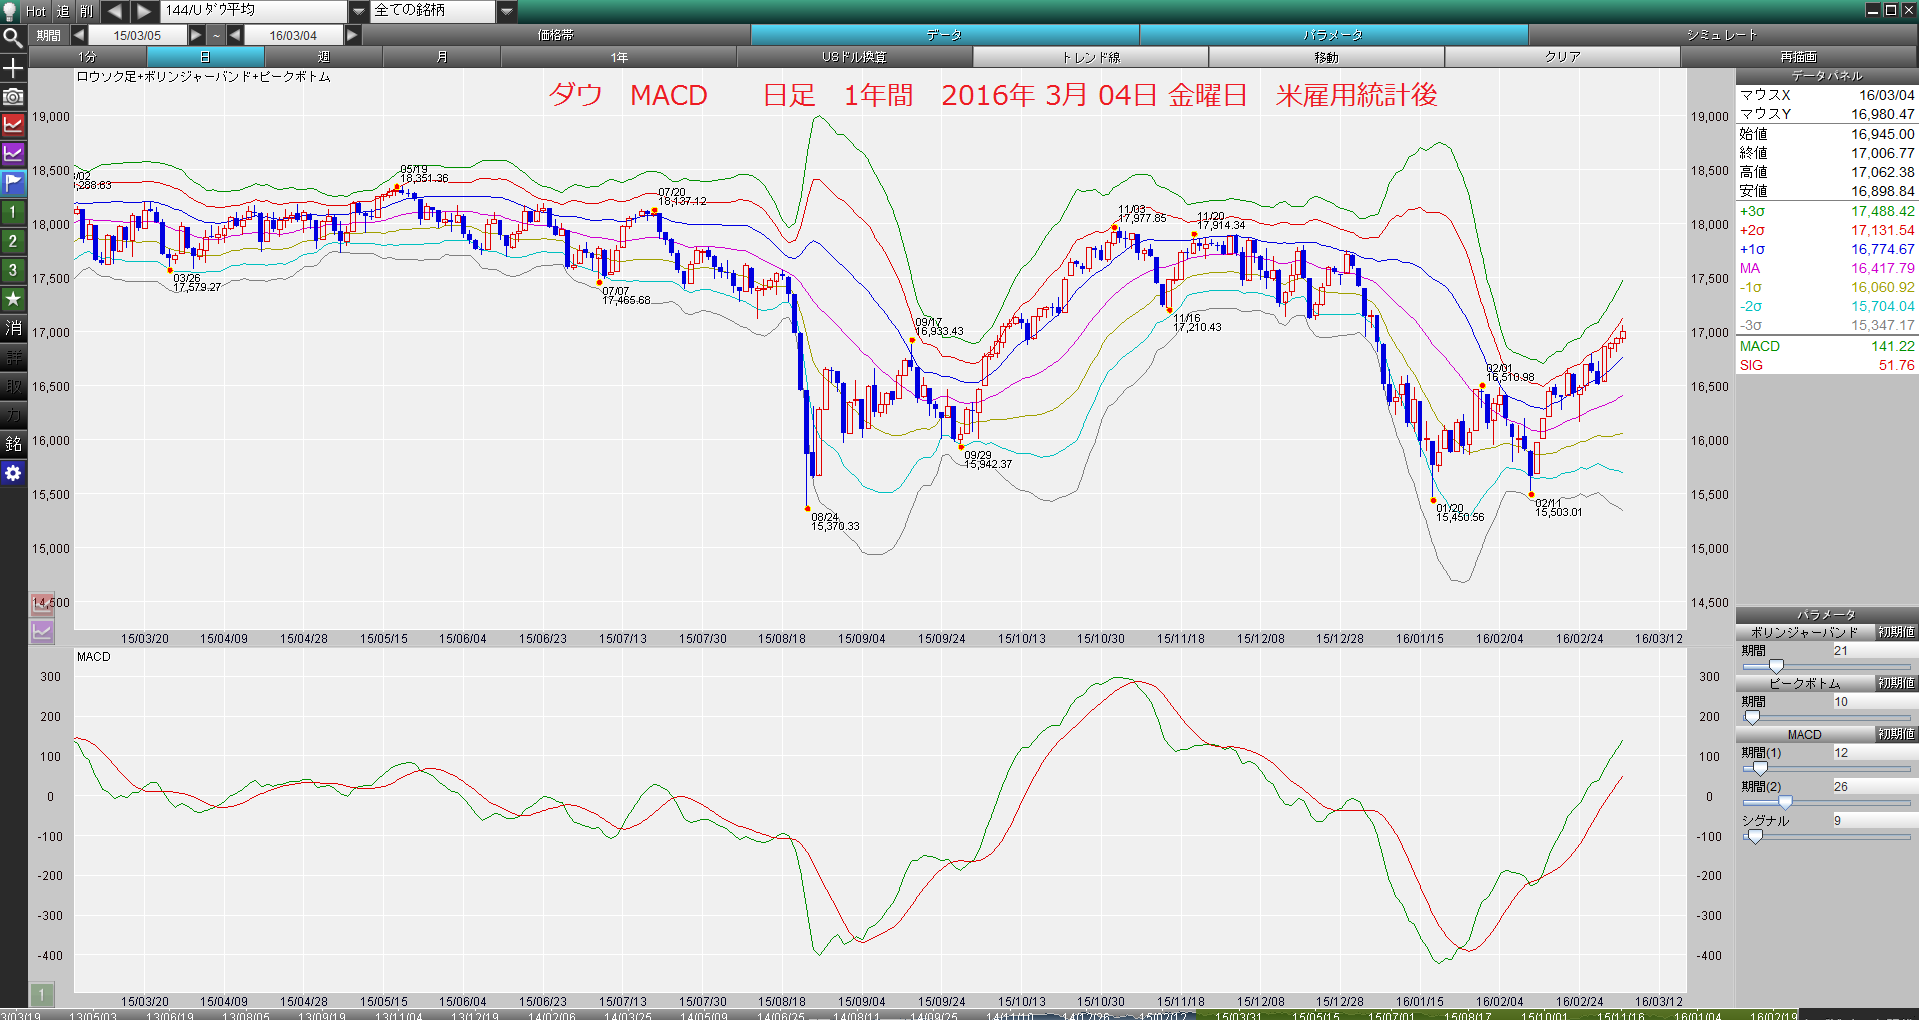1919x1020 pixels.
Task: Select green preset 1 icon
Action: (x=13, y=212)
